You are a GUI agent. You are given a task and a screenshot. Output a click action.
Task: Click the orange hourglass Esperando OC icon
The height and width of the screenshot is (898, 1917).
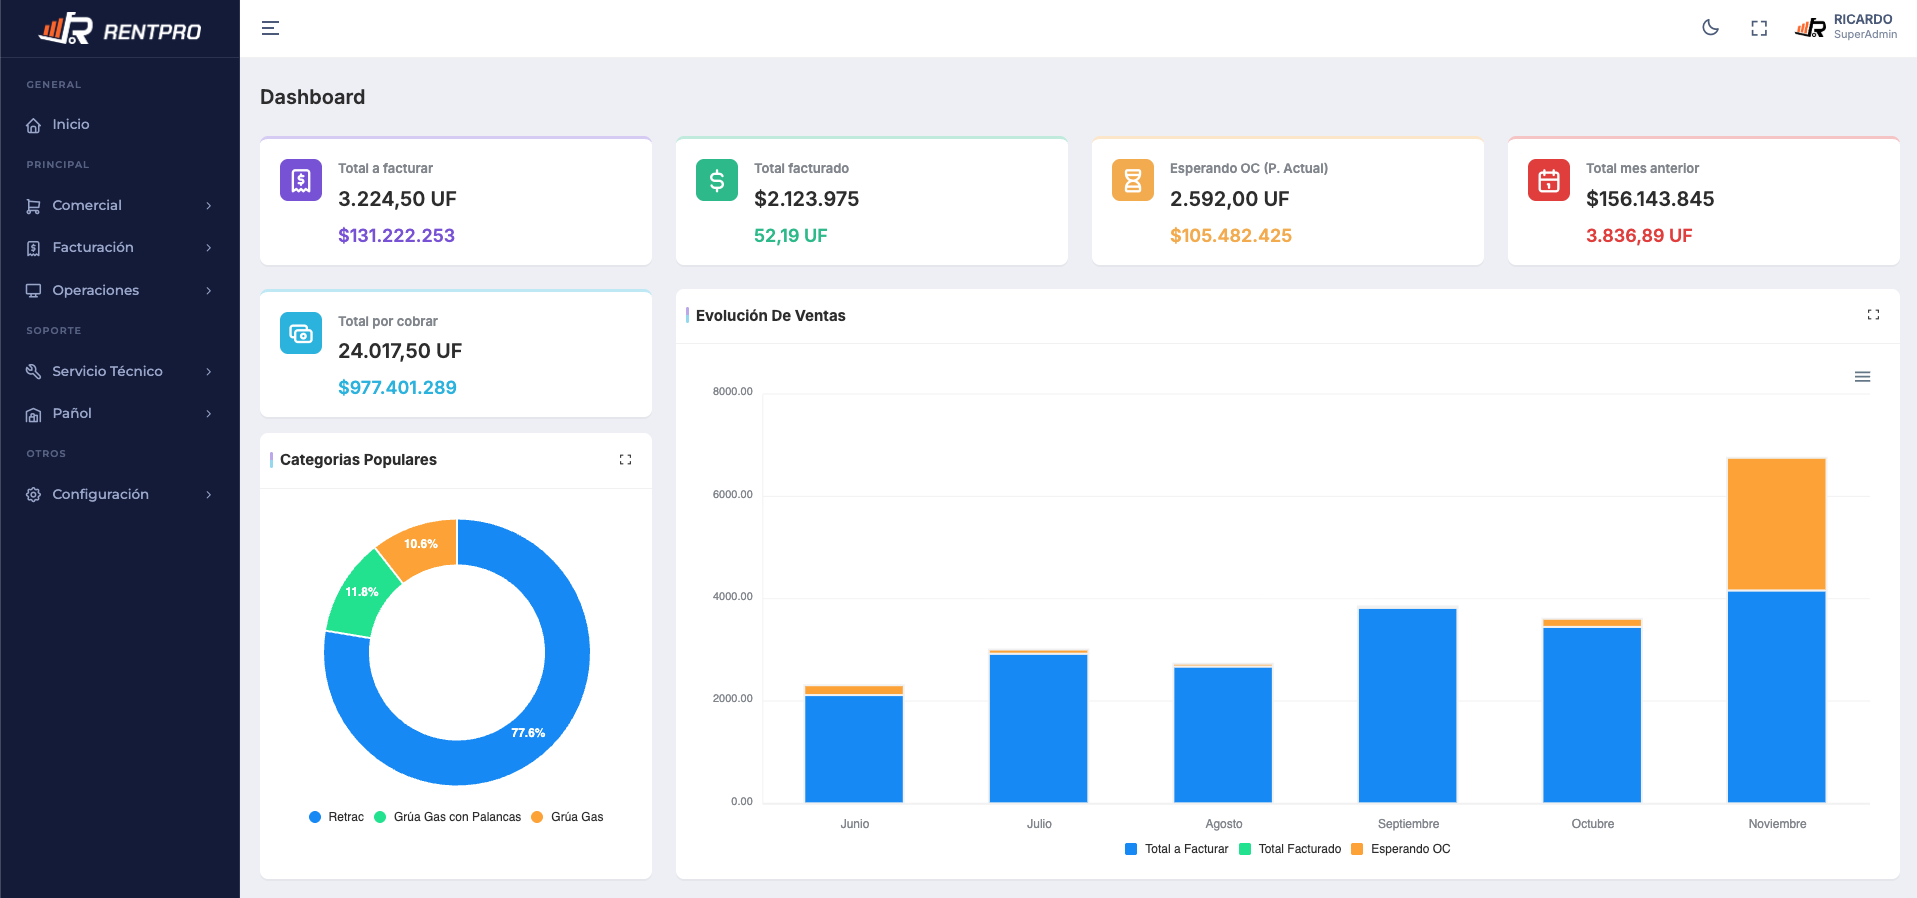pyautogui.click(x=1133, y=180)
